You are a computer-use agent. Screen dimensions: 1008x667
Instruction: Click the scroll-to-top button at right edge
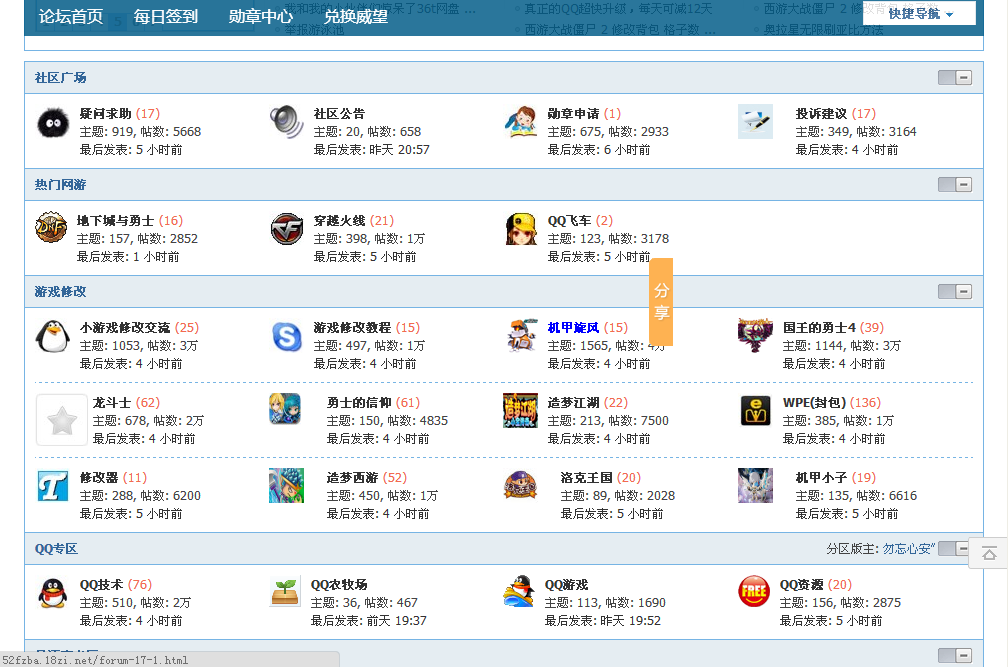pos(989,553)
